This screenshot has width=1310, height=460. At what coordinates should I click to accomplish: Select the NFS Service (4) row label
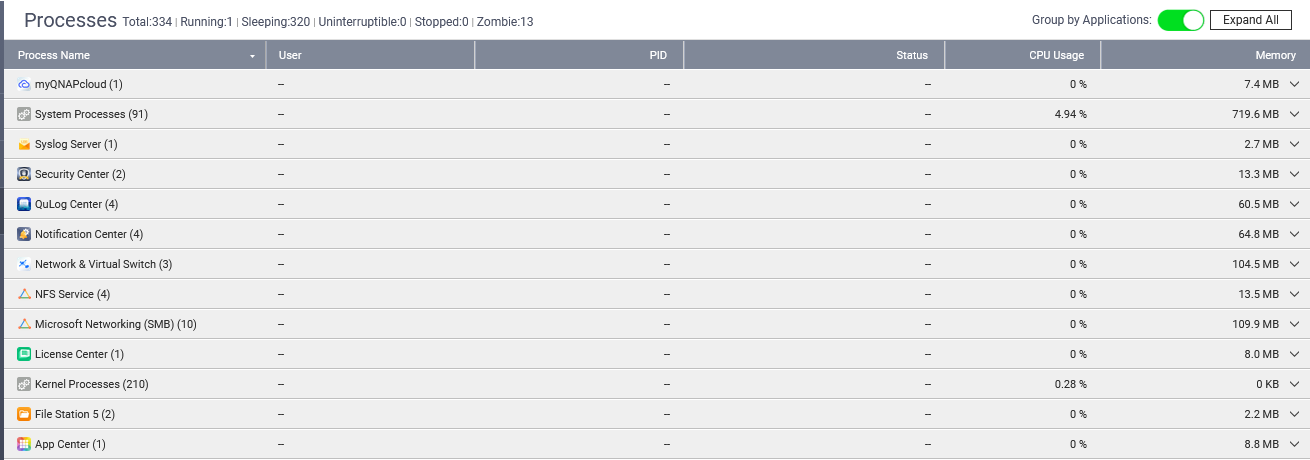pos(72,295)
